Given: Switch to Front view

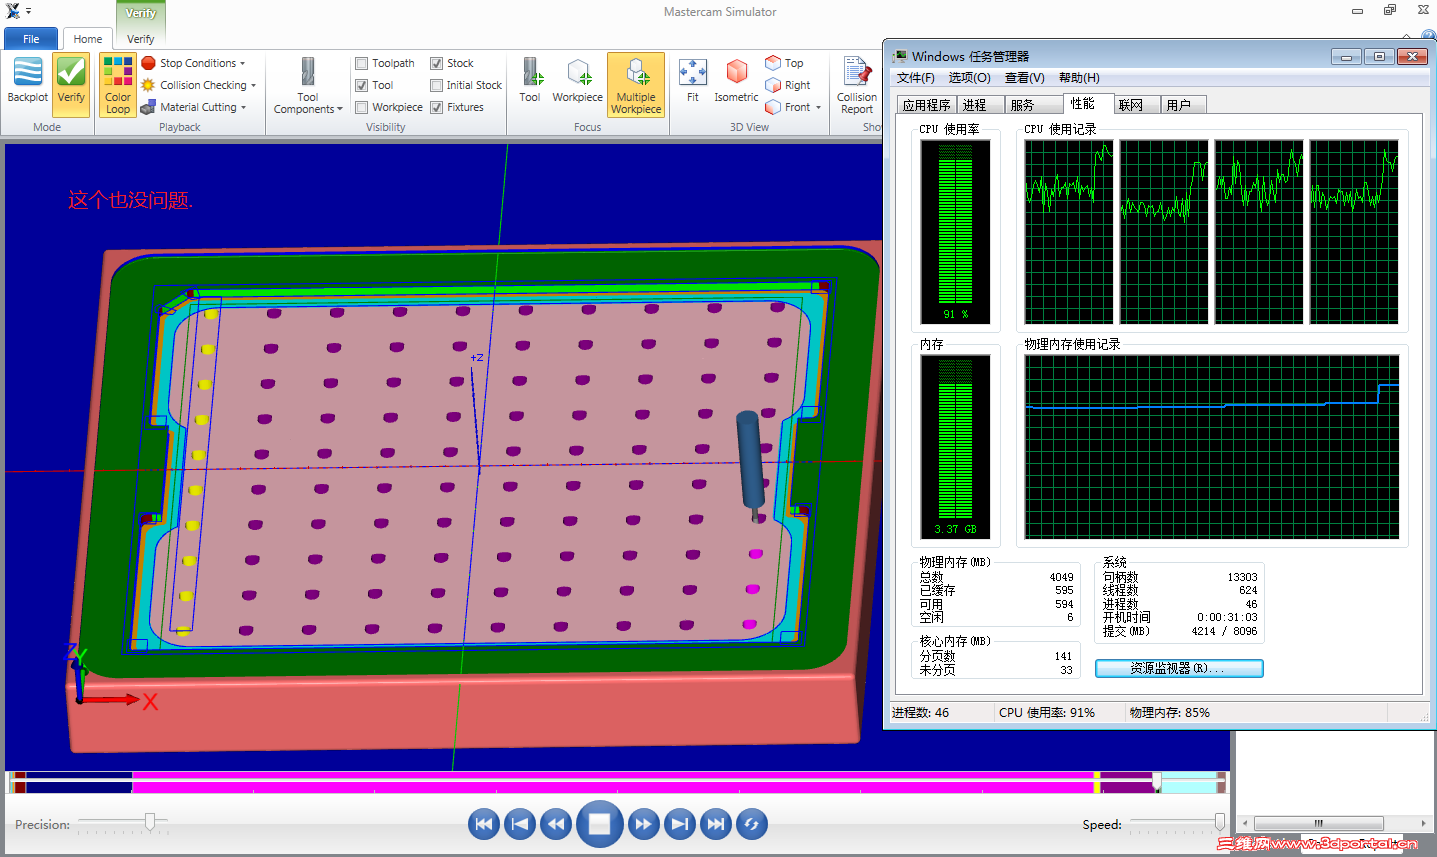Looking at the screenshot, I should tap(788, 107).
